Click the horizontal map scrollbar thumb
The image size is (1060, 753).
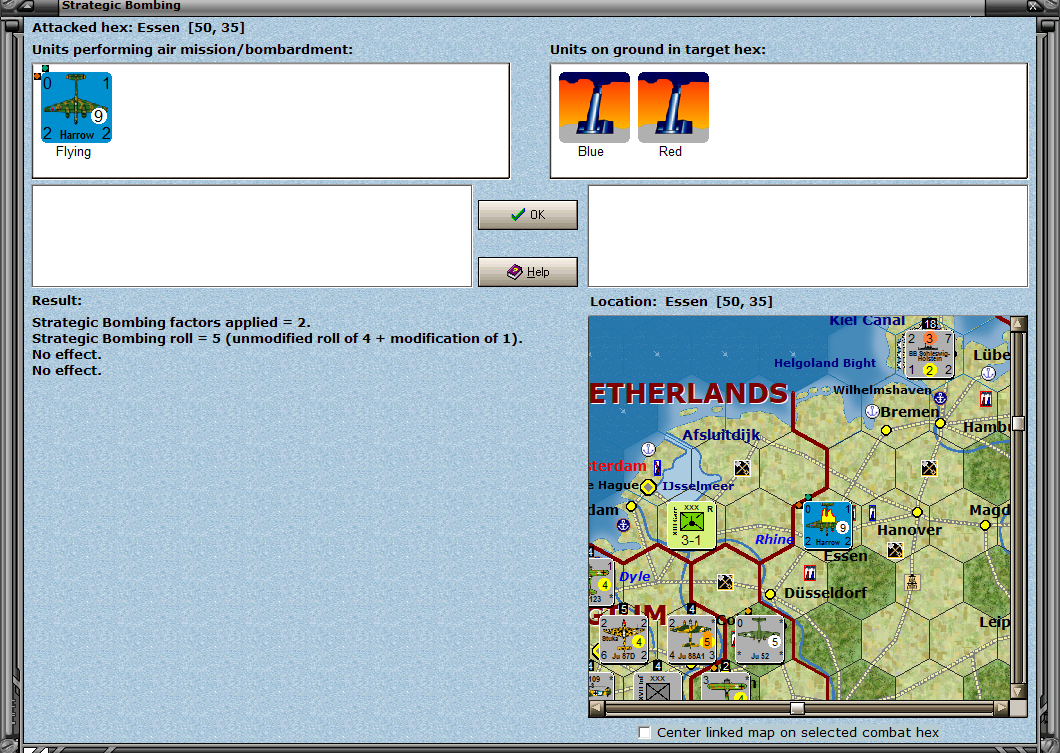click(797, 708)
